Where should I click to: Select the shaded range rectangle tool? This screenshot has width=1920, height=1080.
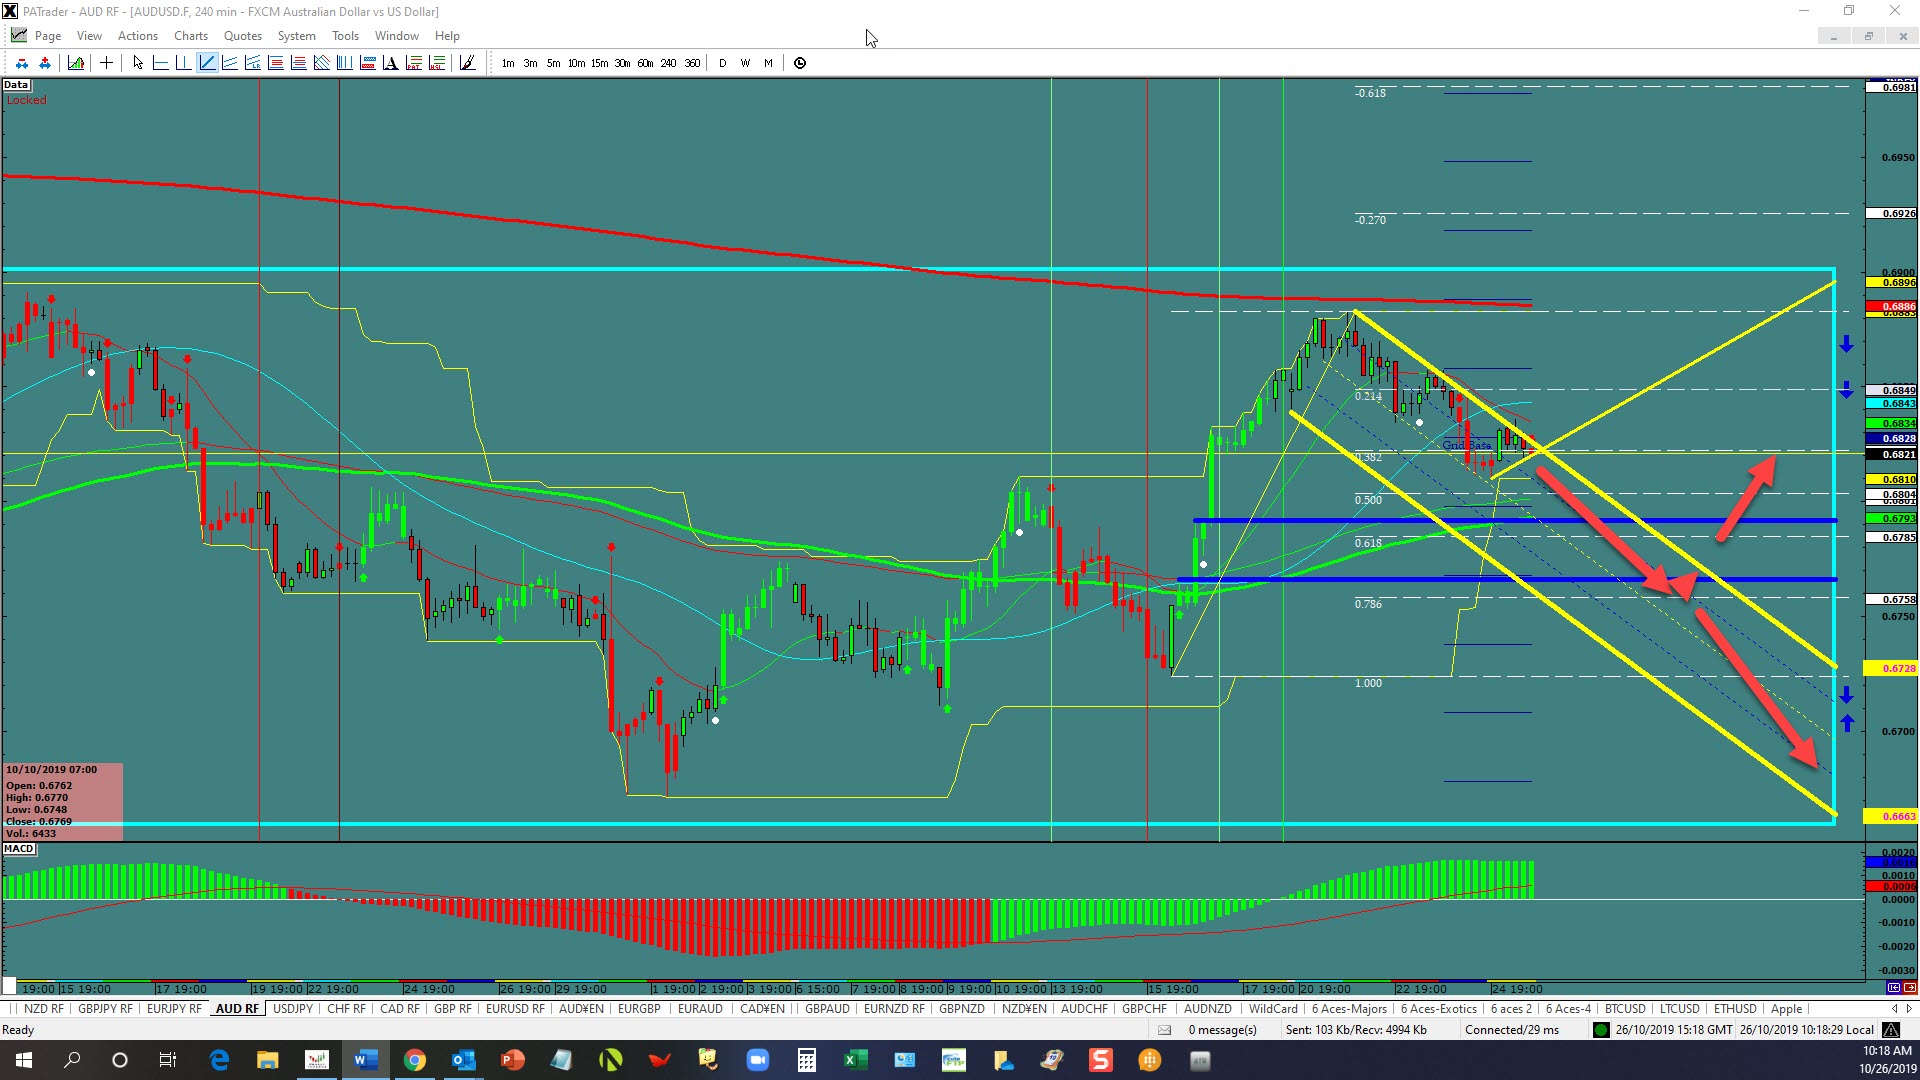coord(367,63)
